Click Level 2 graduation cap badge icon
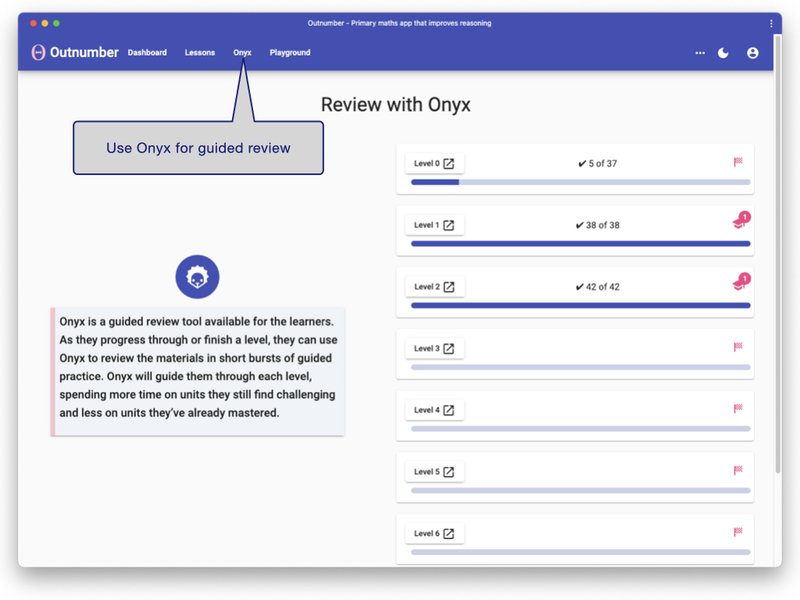Image resolution: width=800 pixels, height=600 pixels. point(739,285)
